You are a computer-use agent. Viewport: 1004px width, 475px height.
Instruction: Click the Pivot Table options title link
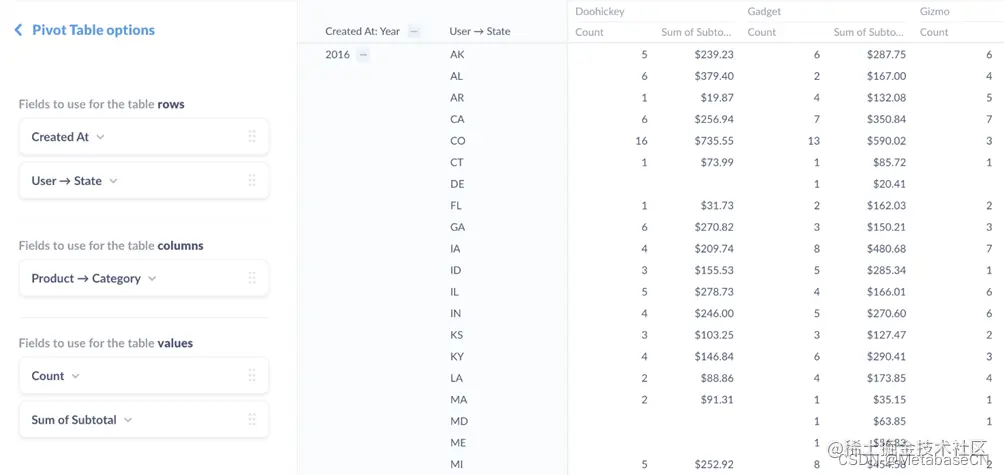click(x=93, y=30)
